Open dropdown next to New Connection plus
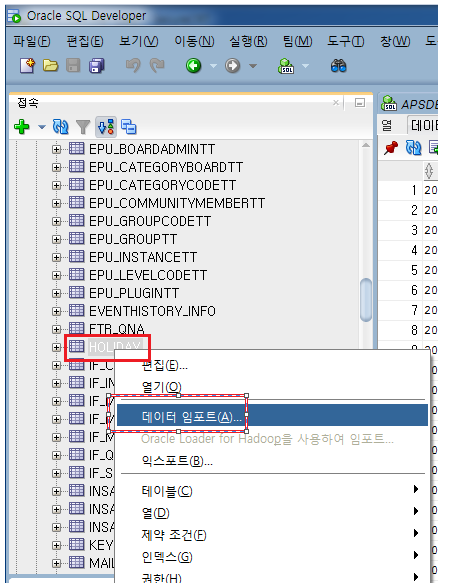 click(x=42, y=127)
